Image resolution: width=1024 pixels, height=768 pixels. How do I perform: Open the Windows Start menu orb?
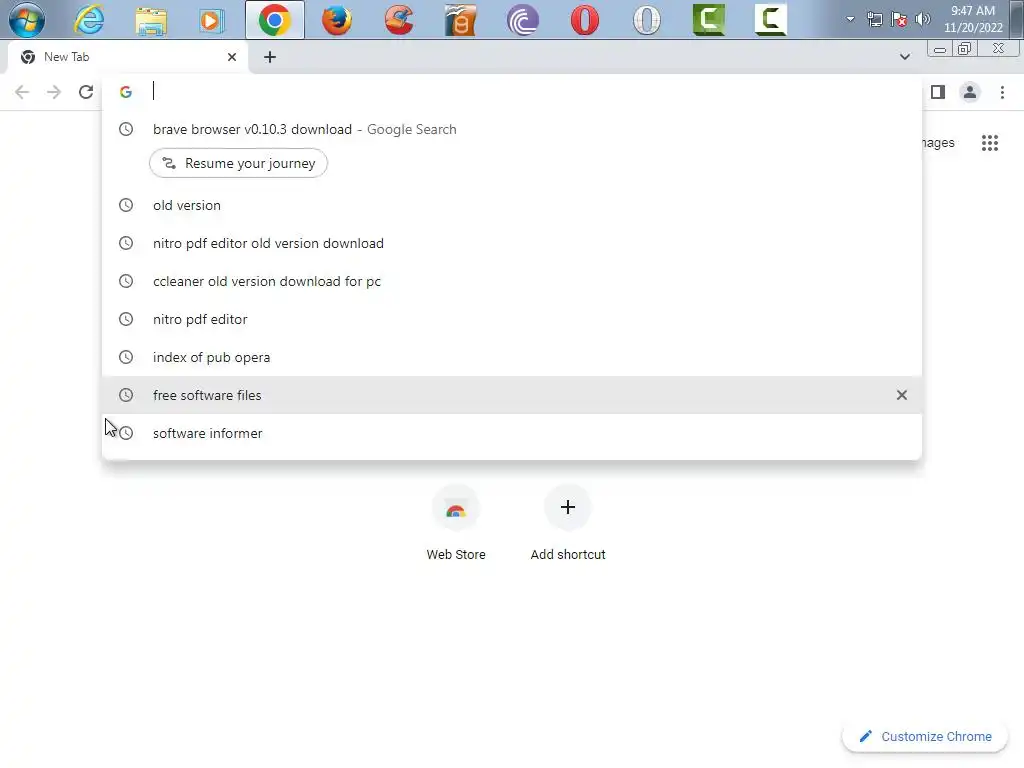pos(27,20)
